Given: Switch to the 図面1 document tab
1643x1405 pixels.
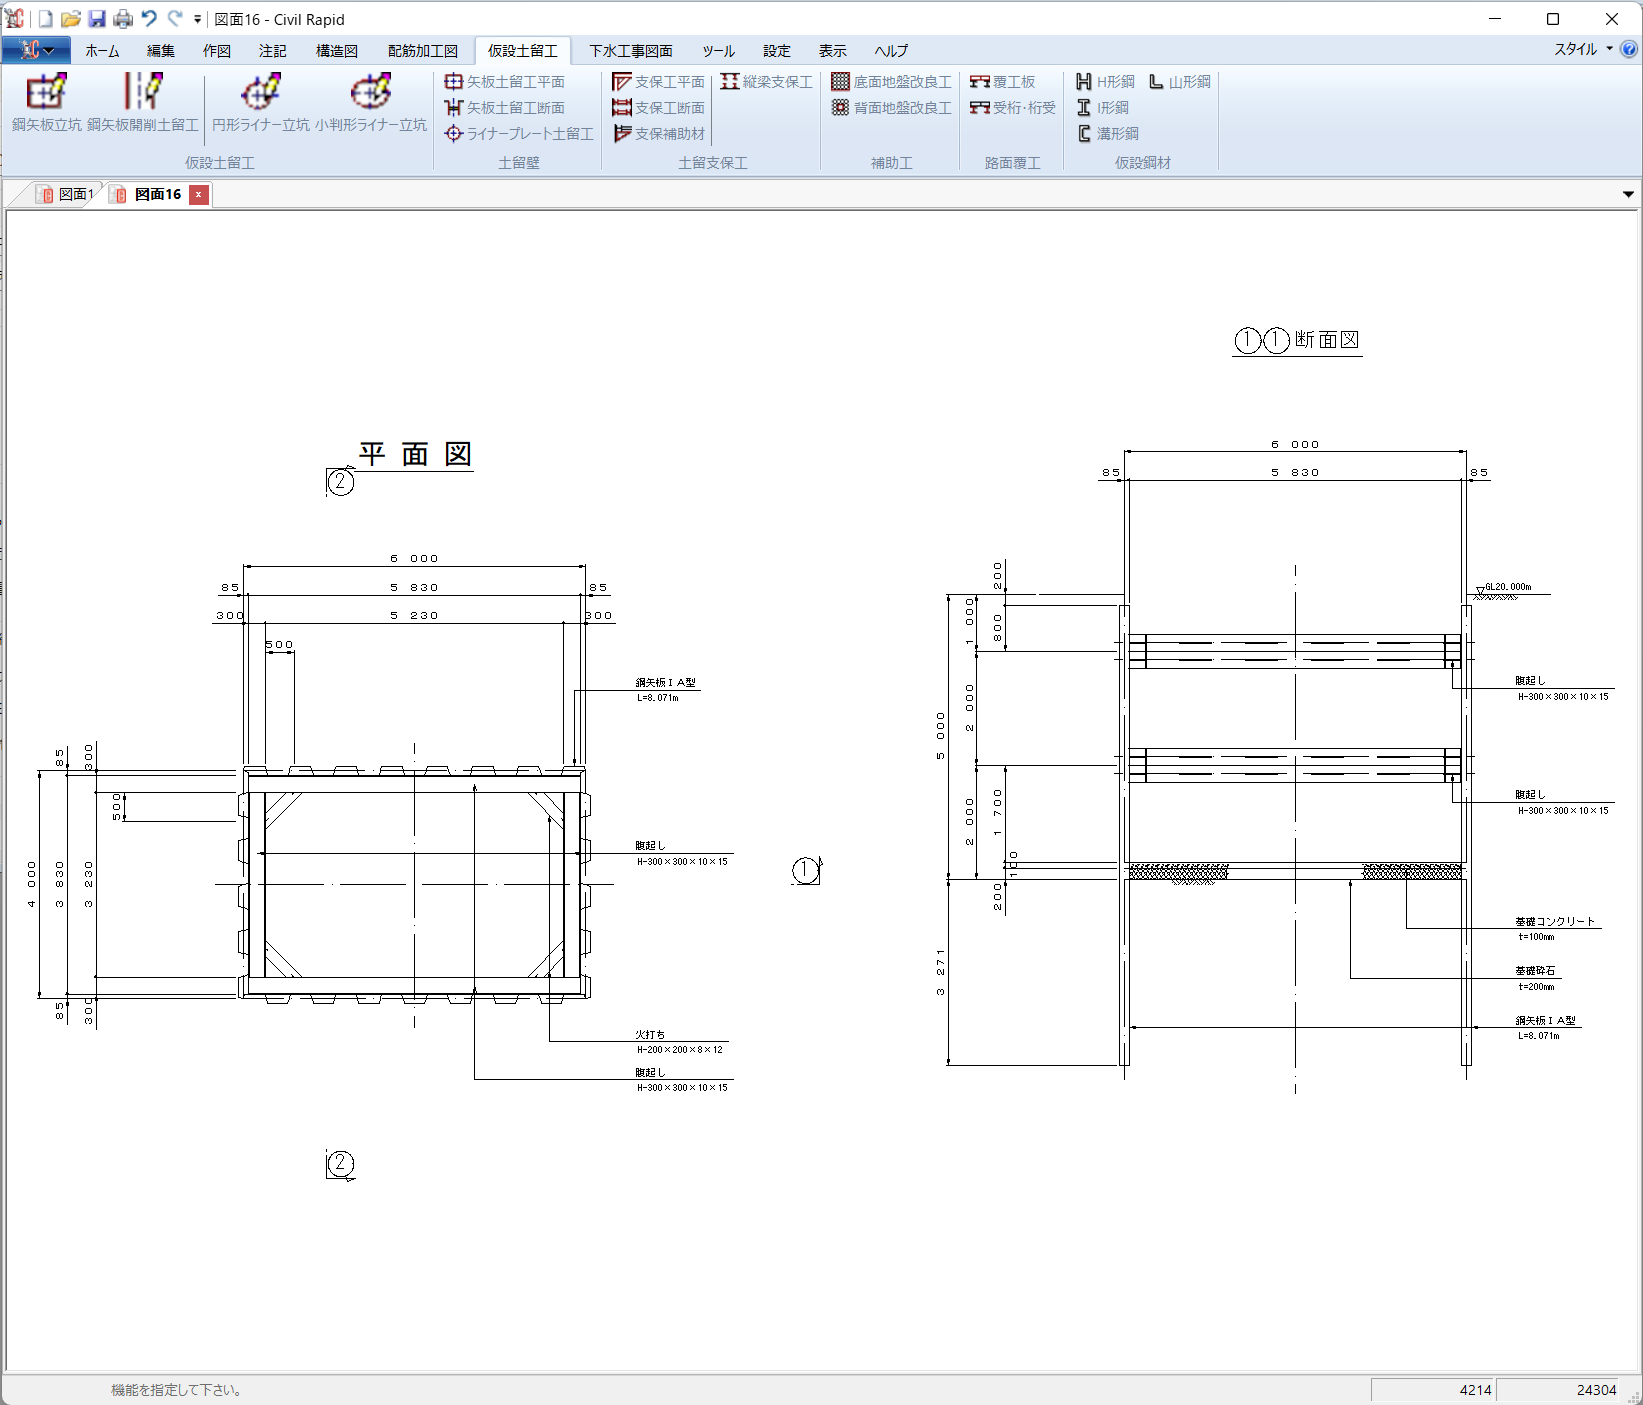Looking at the screenshot, I should (66, 194).
